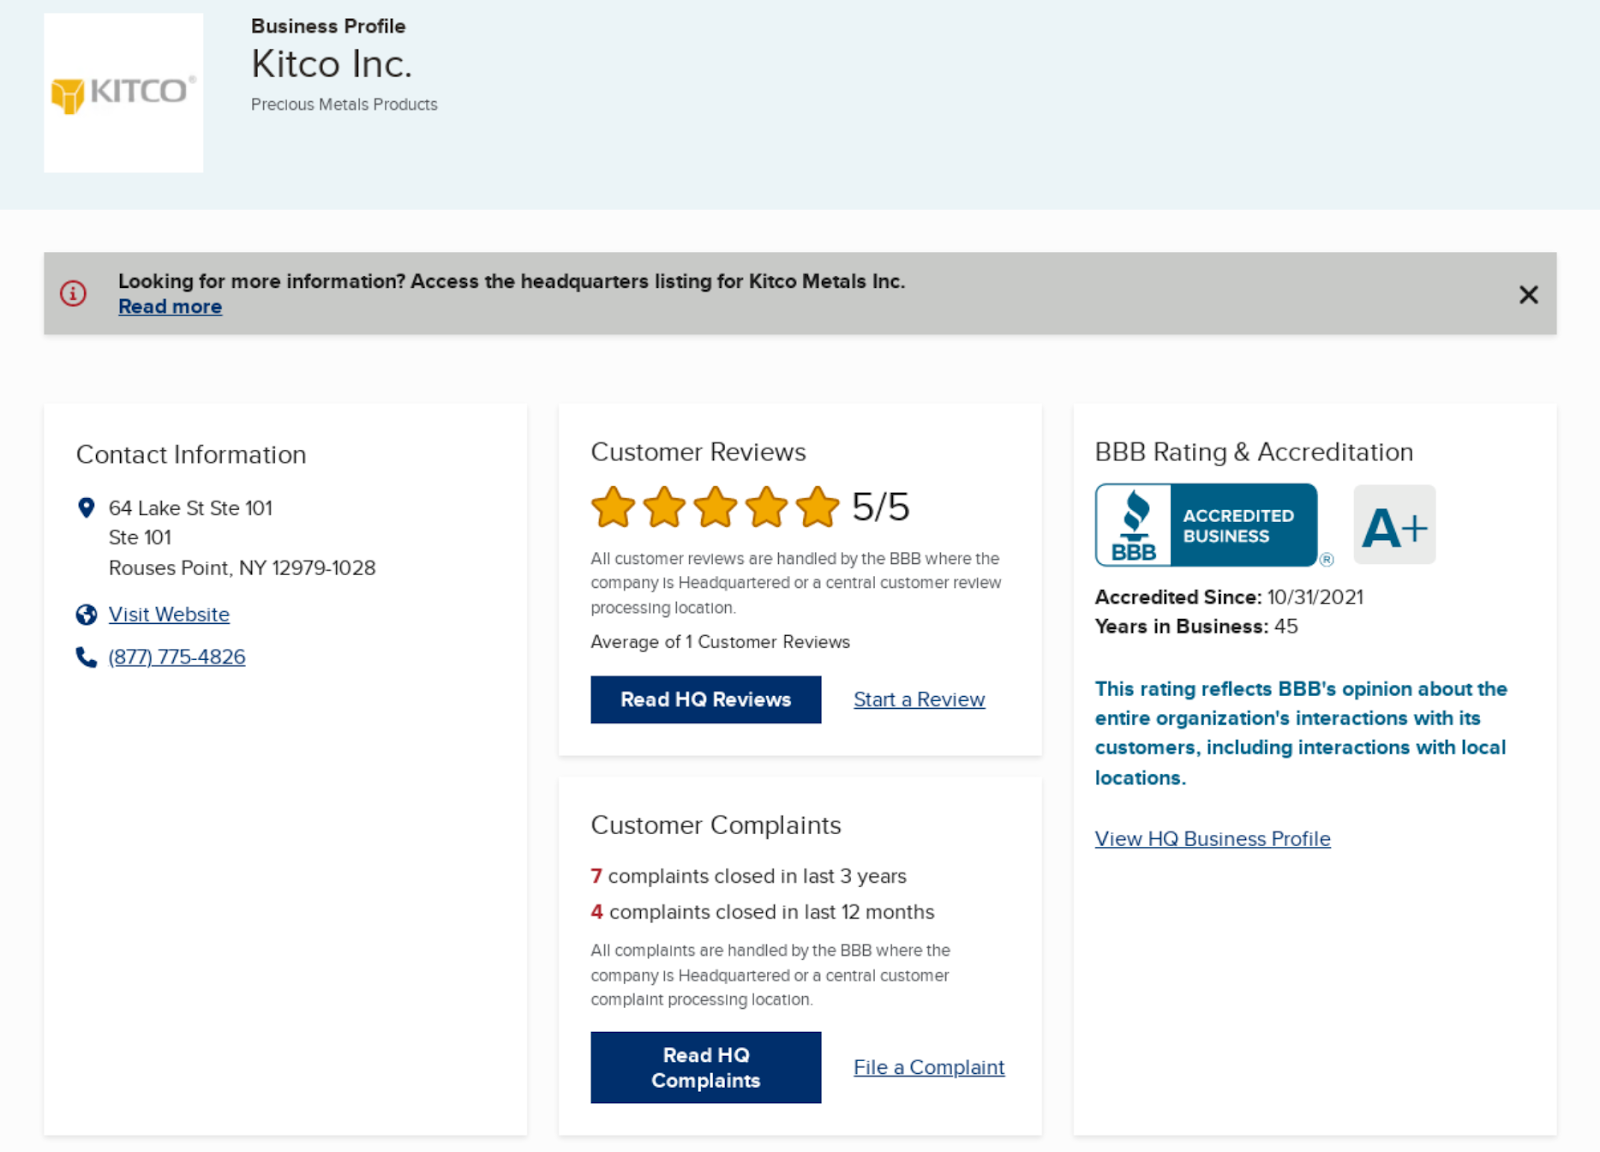Viewport: 1600px width, 1152px height.
Task: Call the (877) 775-4826 phone number
Action: tap(177, 657)
